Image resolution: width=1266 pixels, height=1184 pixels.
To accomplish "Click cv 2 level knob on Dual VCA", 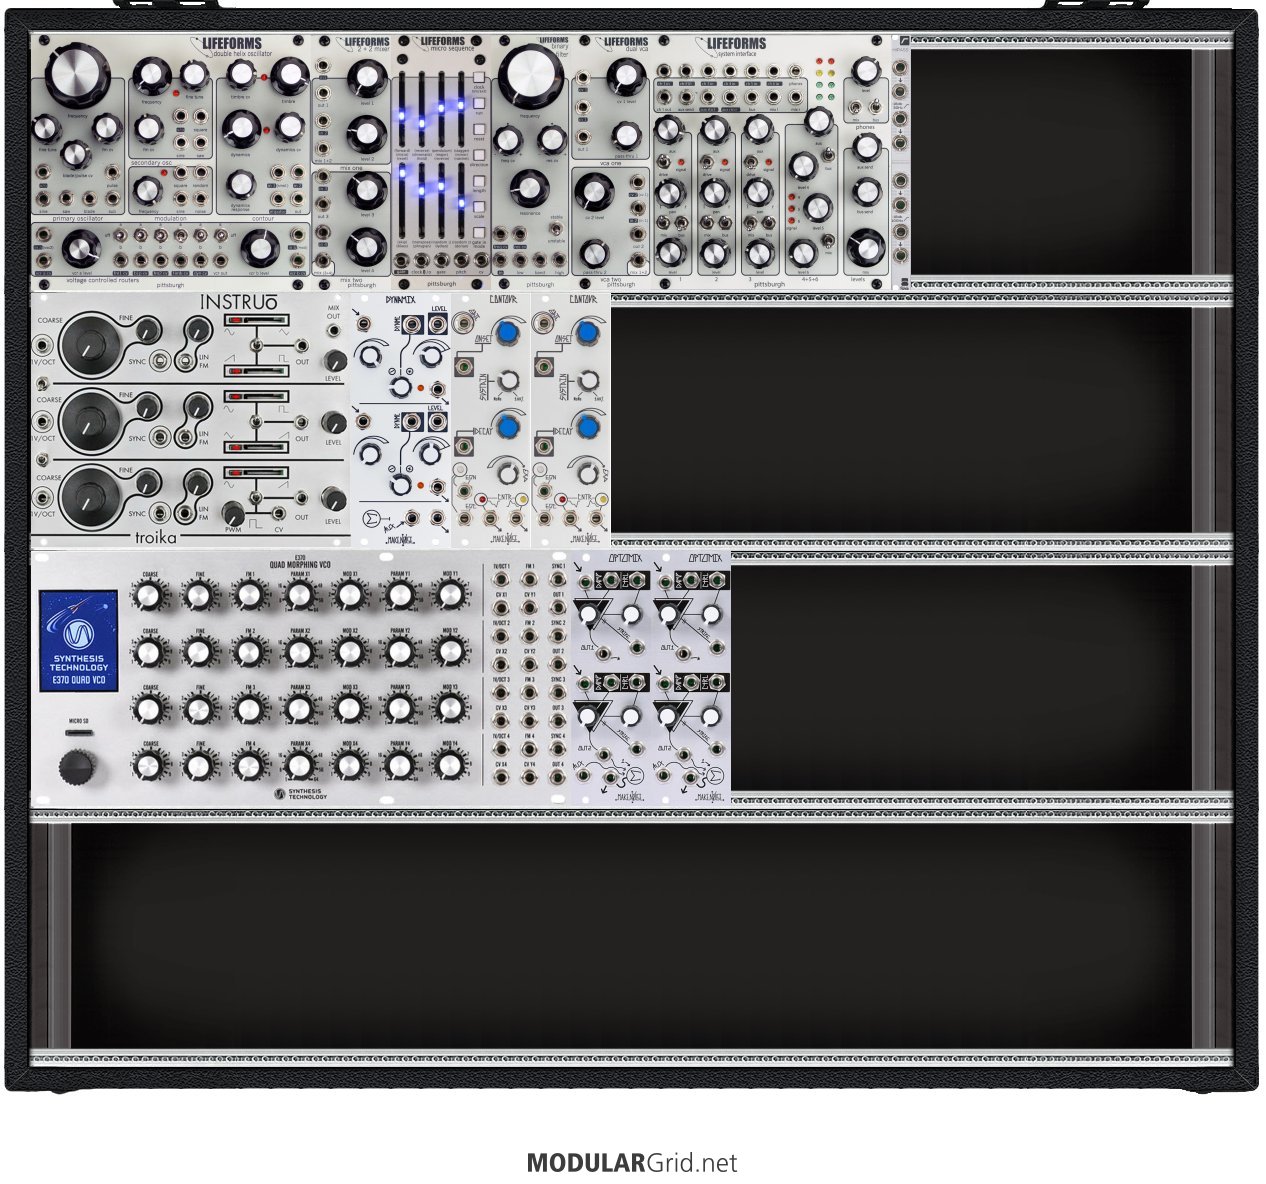I will tap(594, 192).
